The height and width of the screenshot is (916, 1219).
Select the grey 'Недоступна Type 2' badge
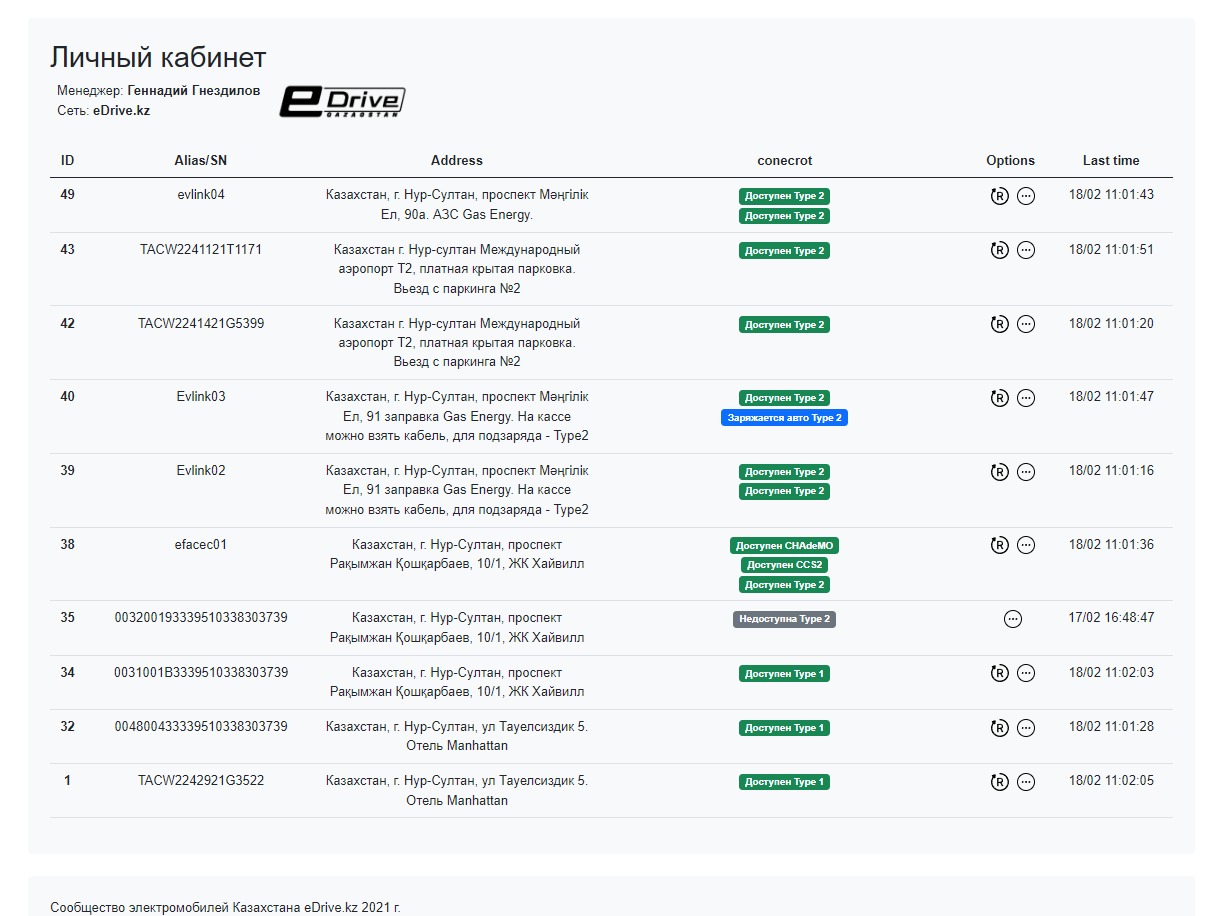pyautogui.click(x=784, y=619)
